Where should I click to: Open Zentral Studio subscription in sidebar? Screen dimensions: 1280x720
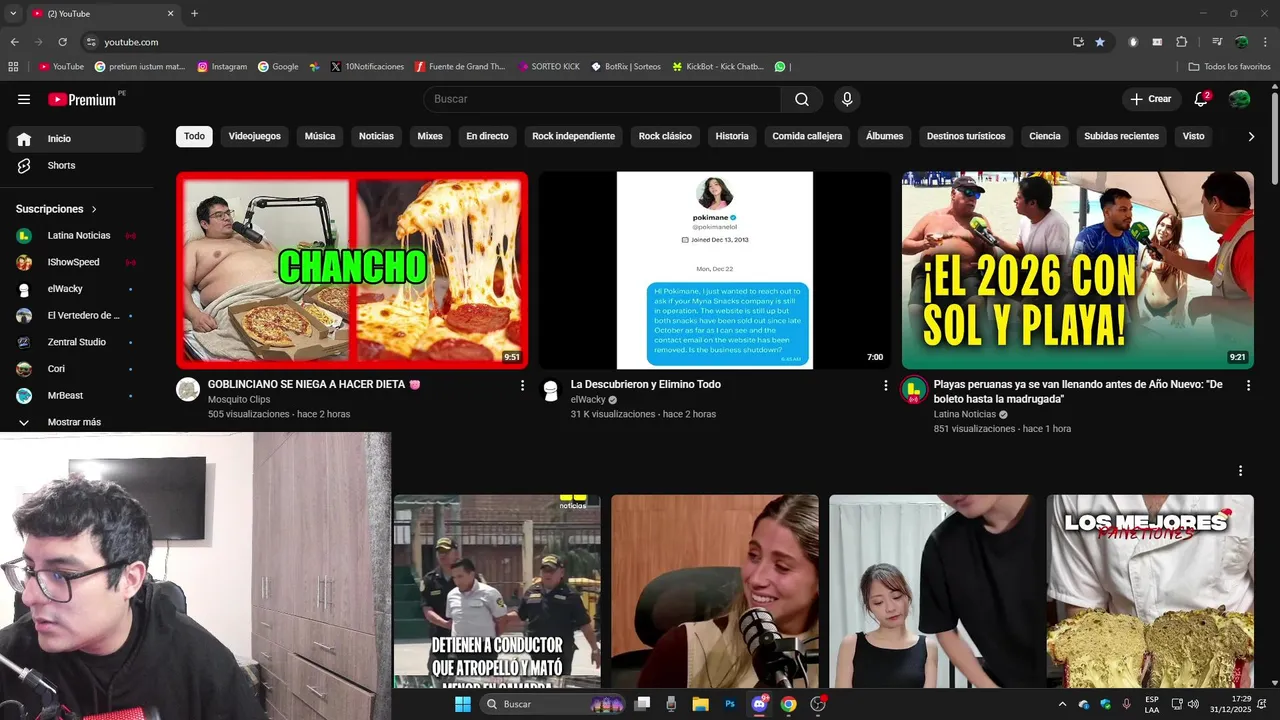point(76,342)
